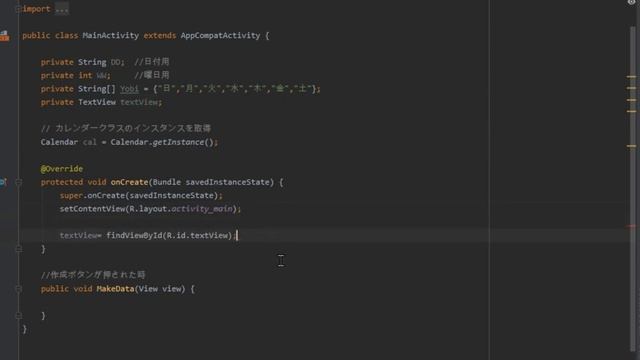Click the cal variable name
Viewport: 640px width, 360px height.
(90, 142)
